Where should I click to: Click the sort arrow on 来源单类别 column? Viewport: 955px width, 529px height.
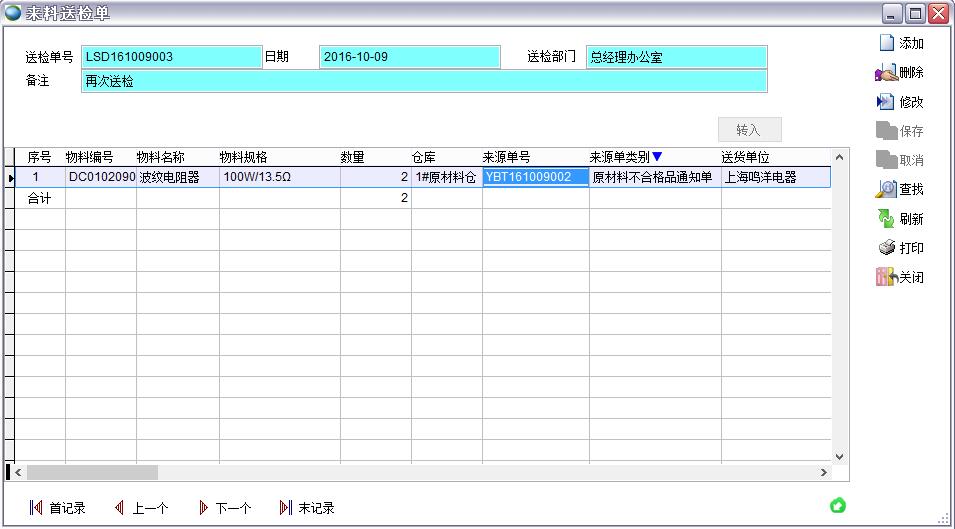[657, 157]
